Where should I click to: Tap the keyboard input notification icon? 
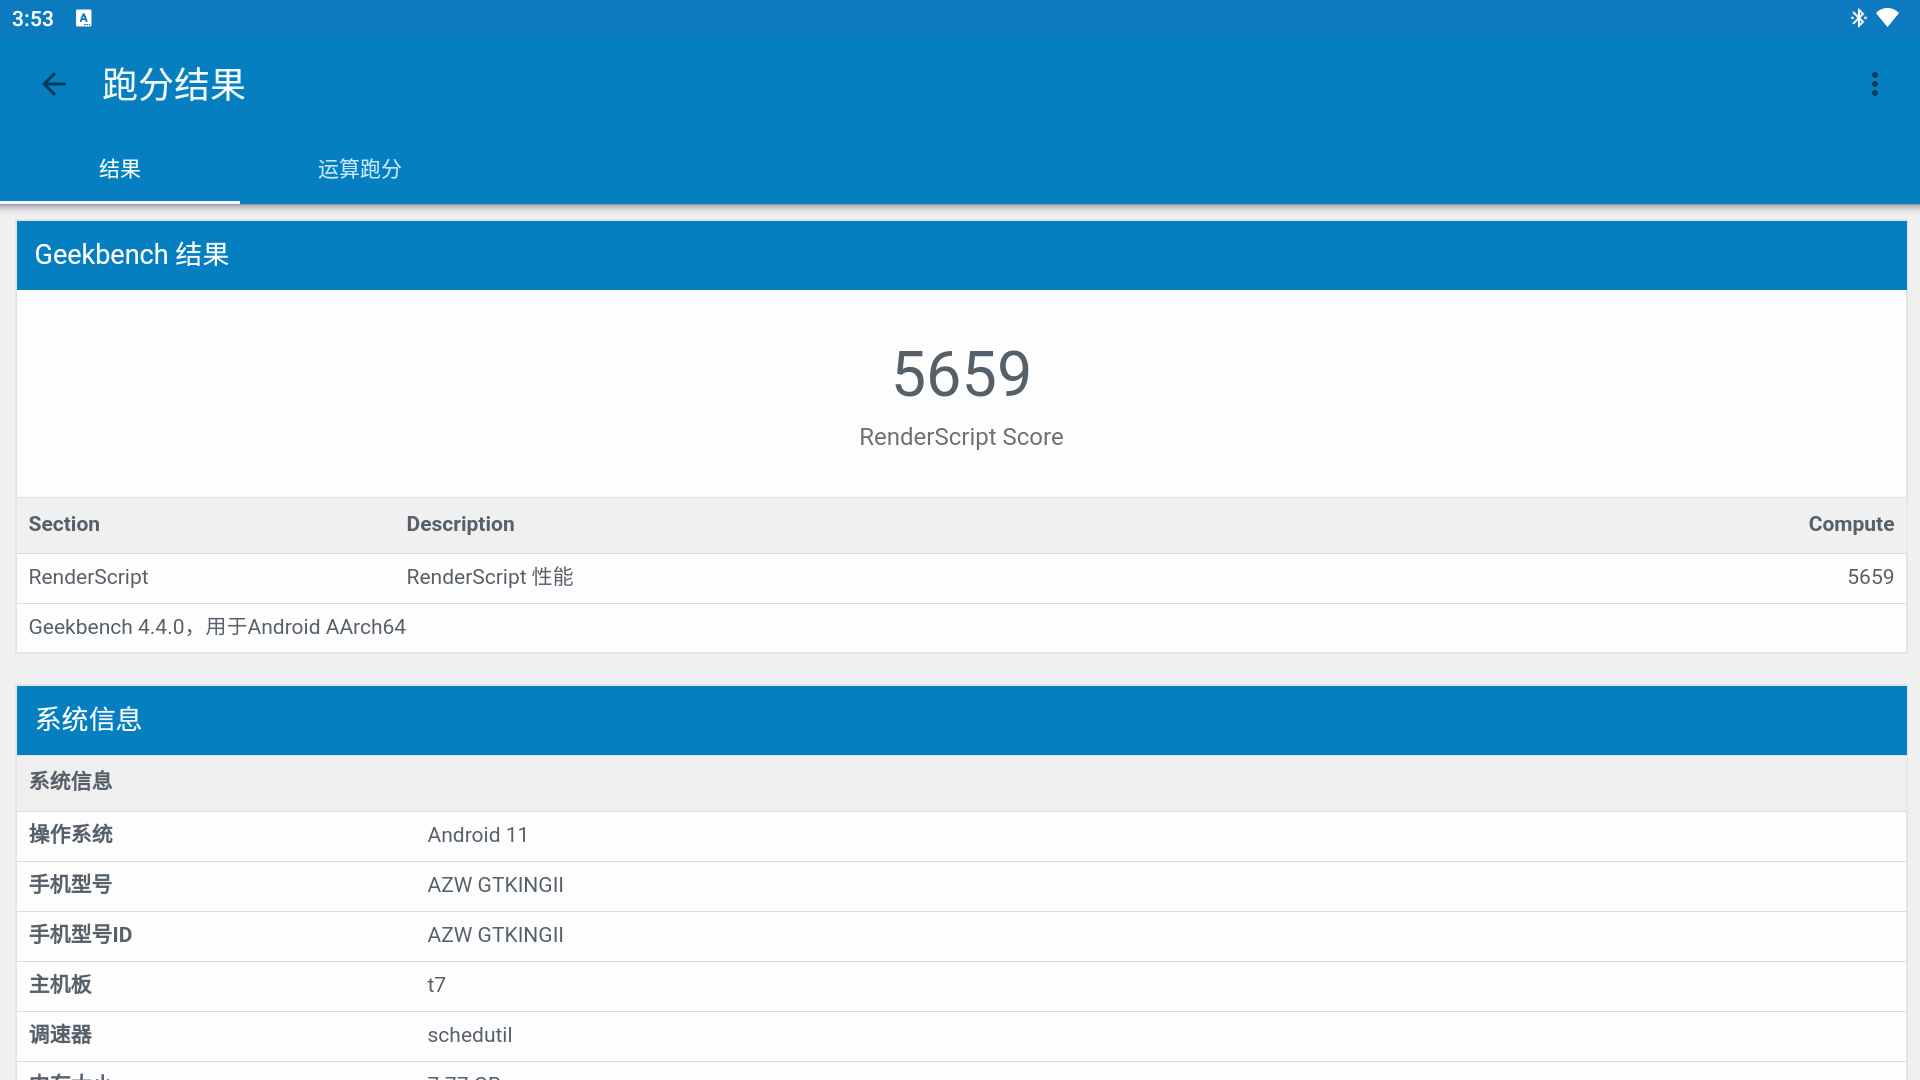point(84,18)
